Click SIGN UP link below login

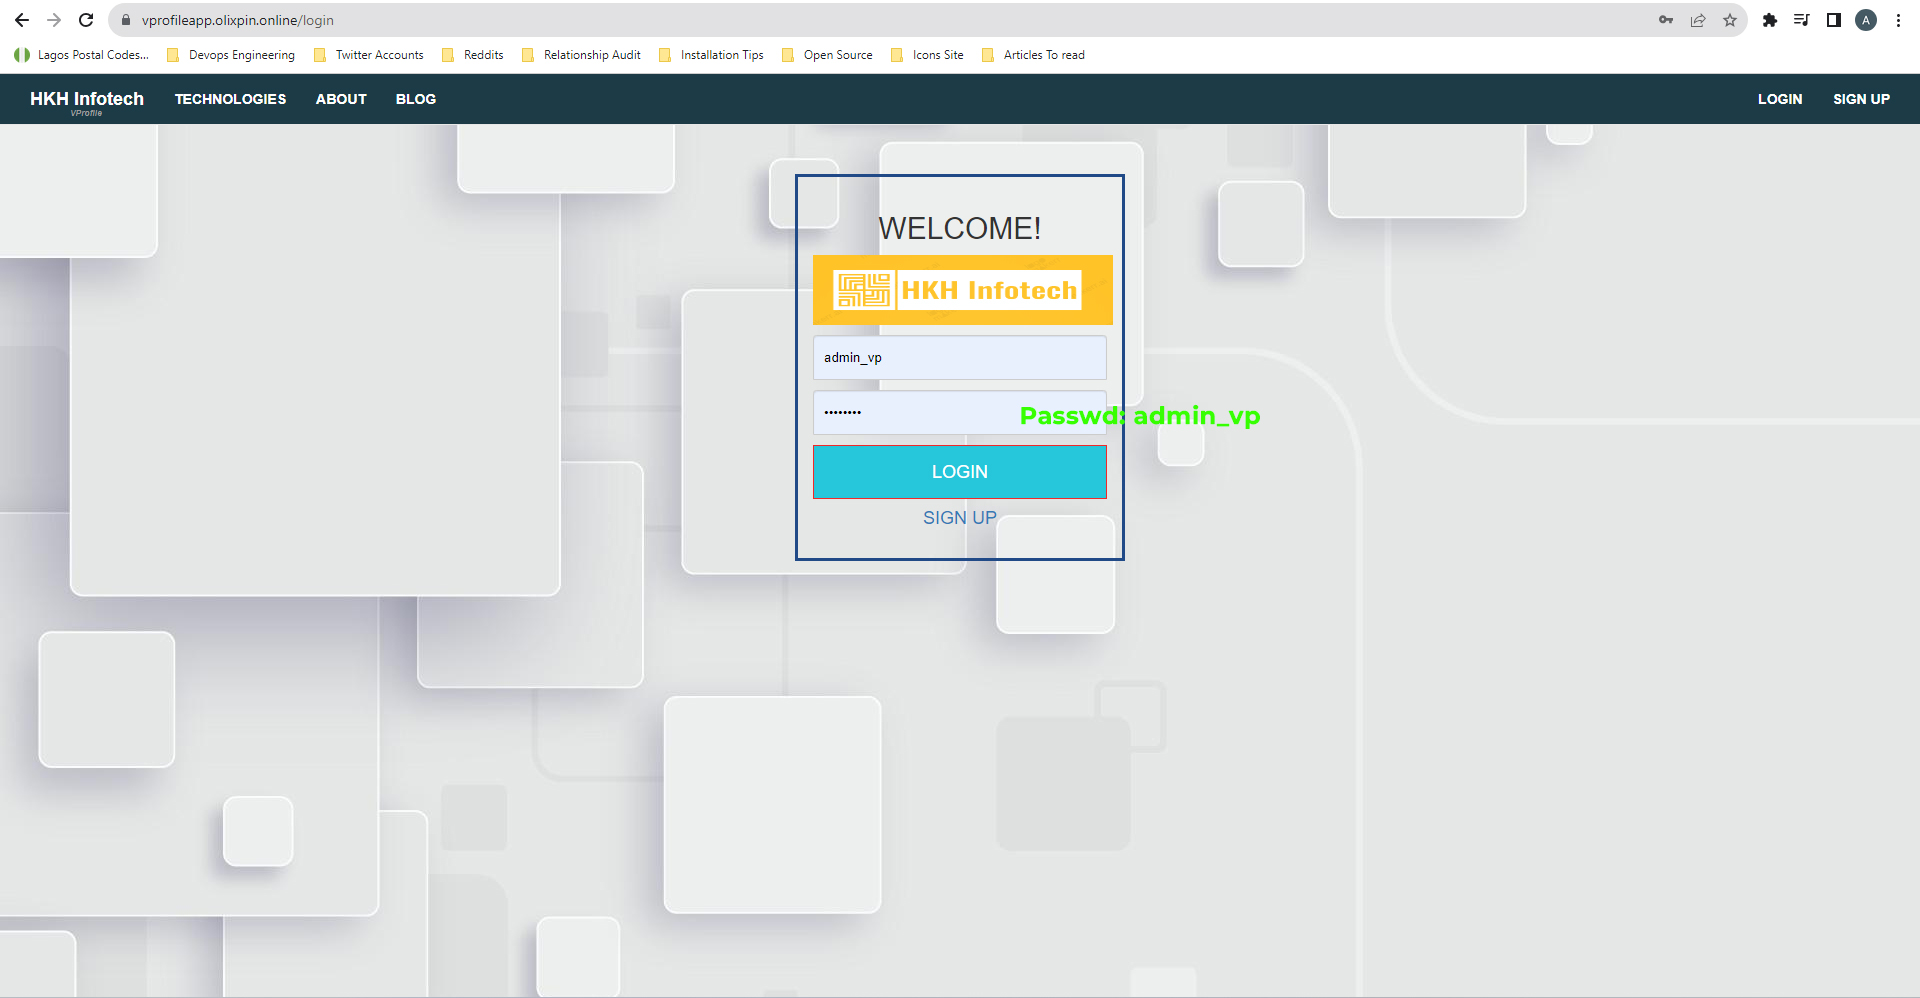pyautogui.click(x=960, y=518)
